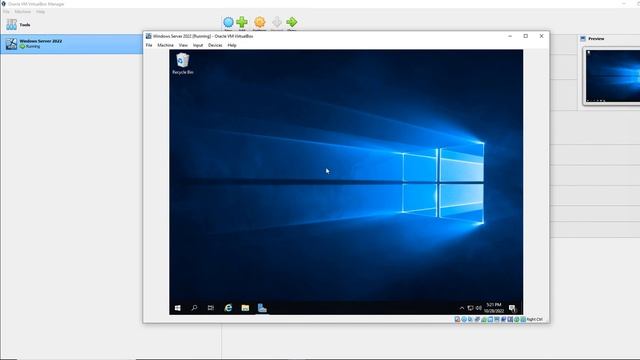Open Help menu in the VM window
The width and height of the screenshot is (640, 360).
(232, 45)
